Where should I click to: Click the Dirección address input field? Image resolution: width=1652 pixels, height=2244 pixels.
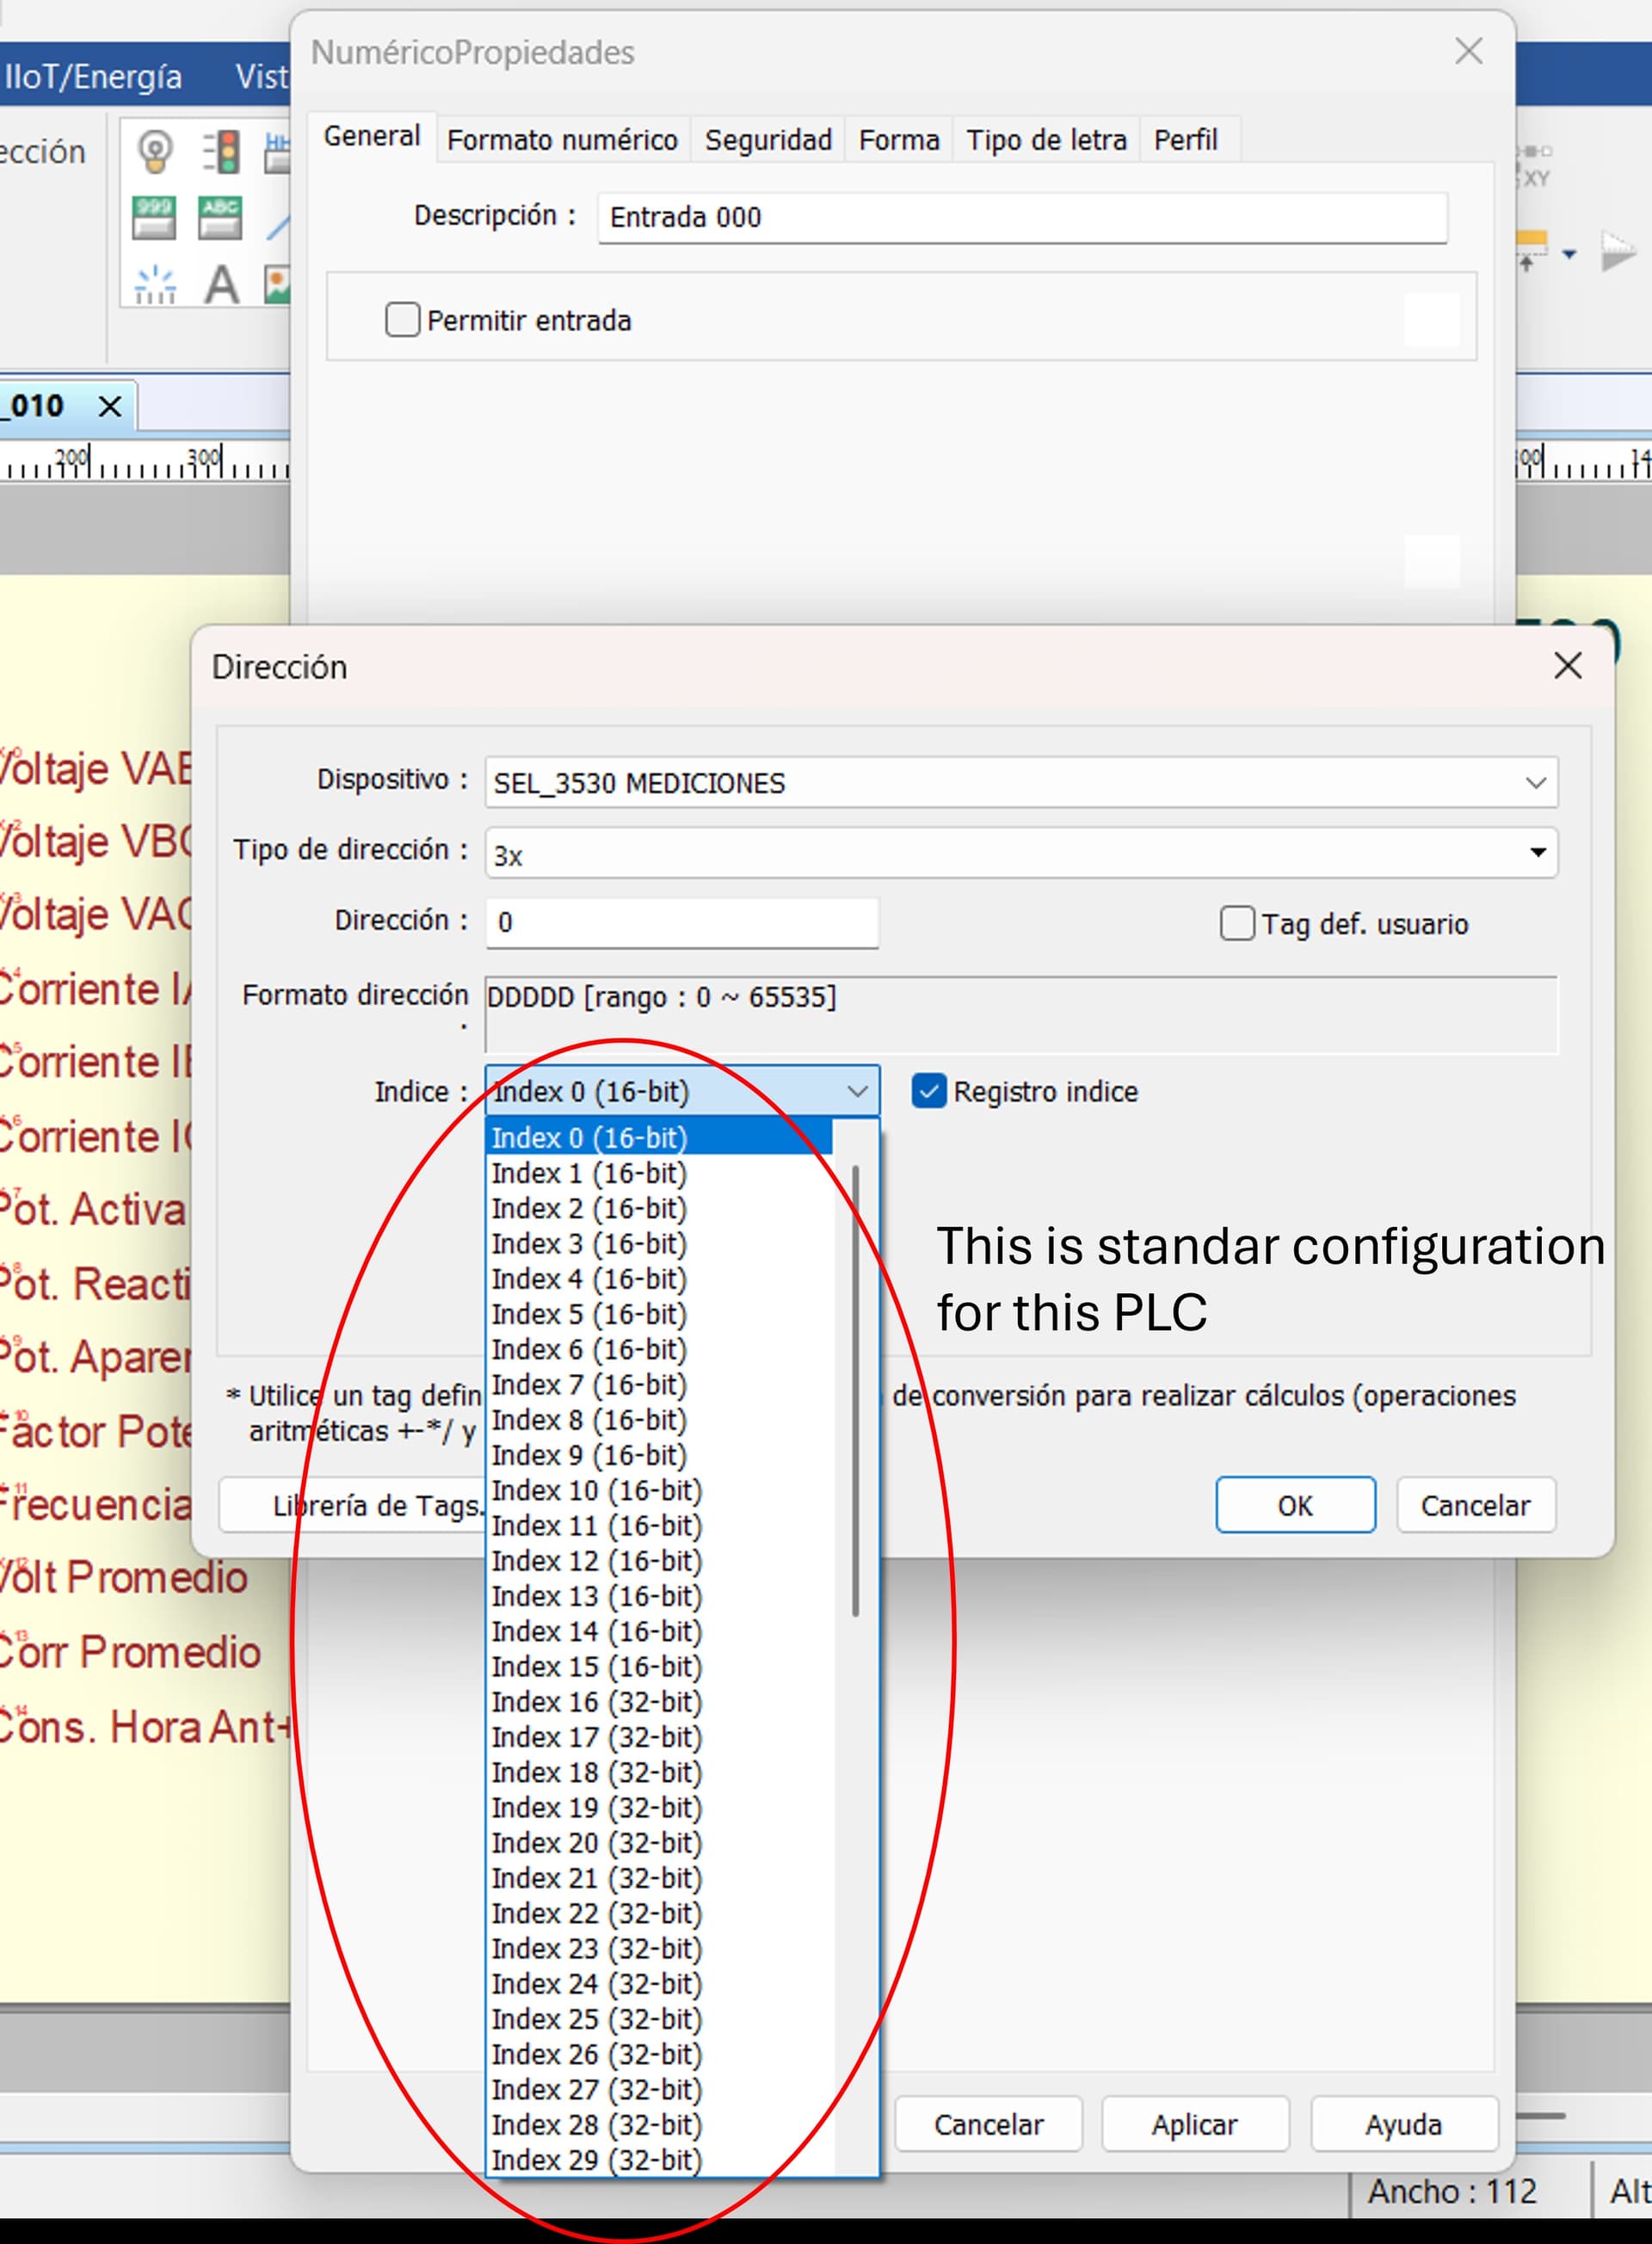click(x=682, y=923)
